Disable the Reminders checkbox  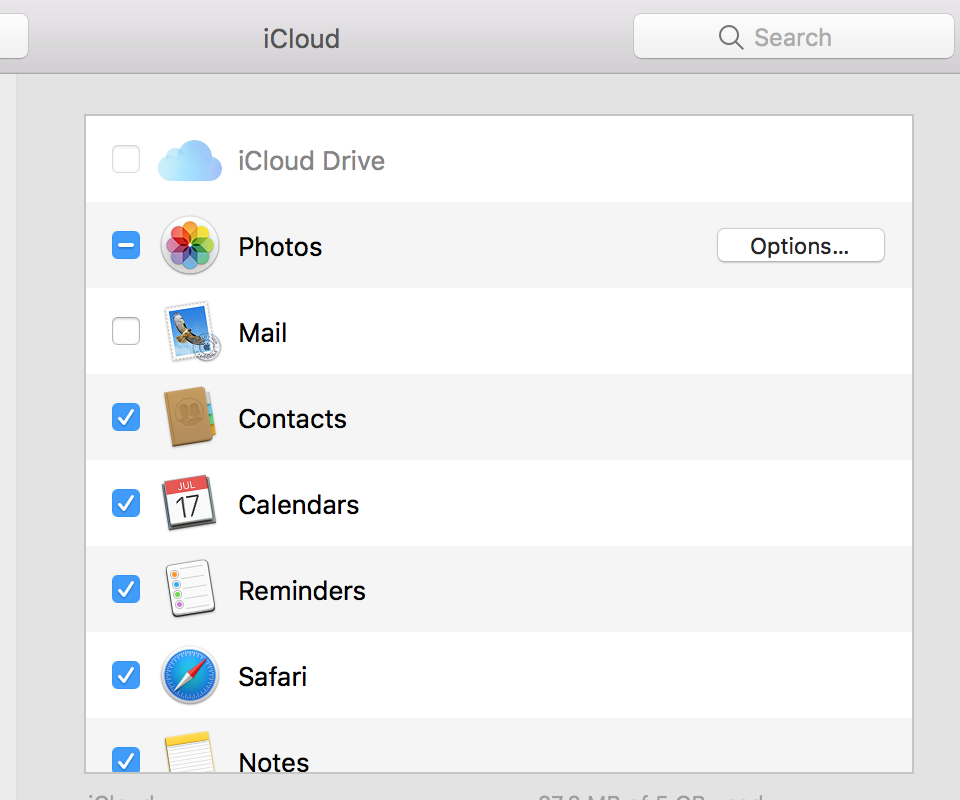(126, 589)
